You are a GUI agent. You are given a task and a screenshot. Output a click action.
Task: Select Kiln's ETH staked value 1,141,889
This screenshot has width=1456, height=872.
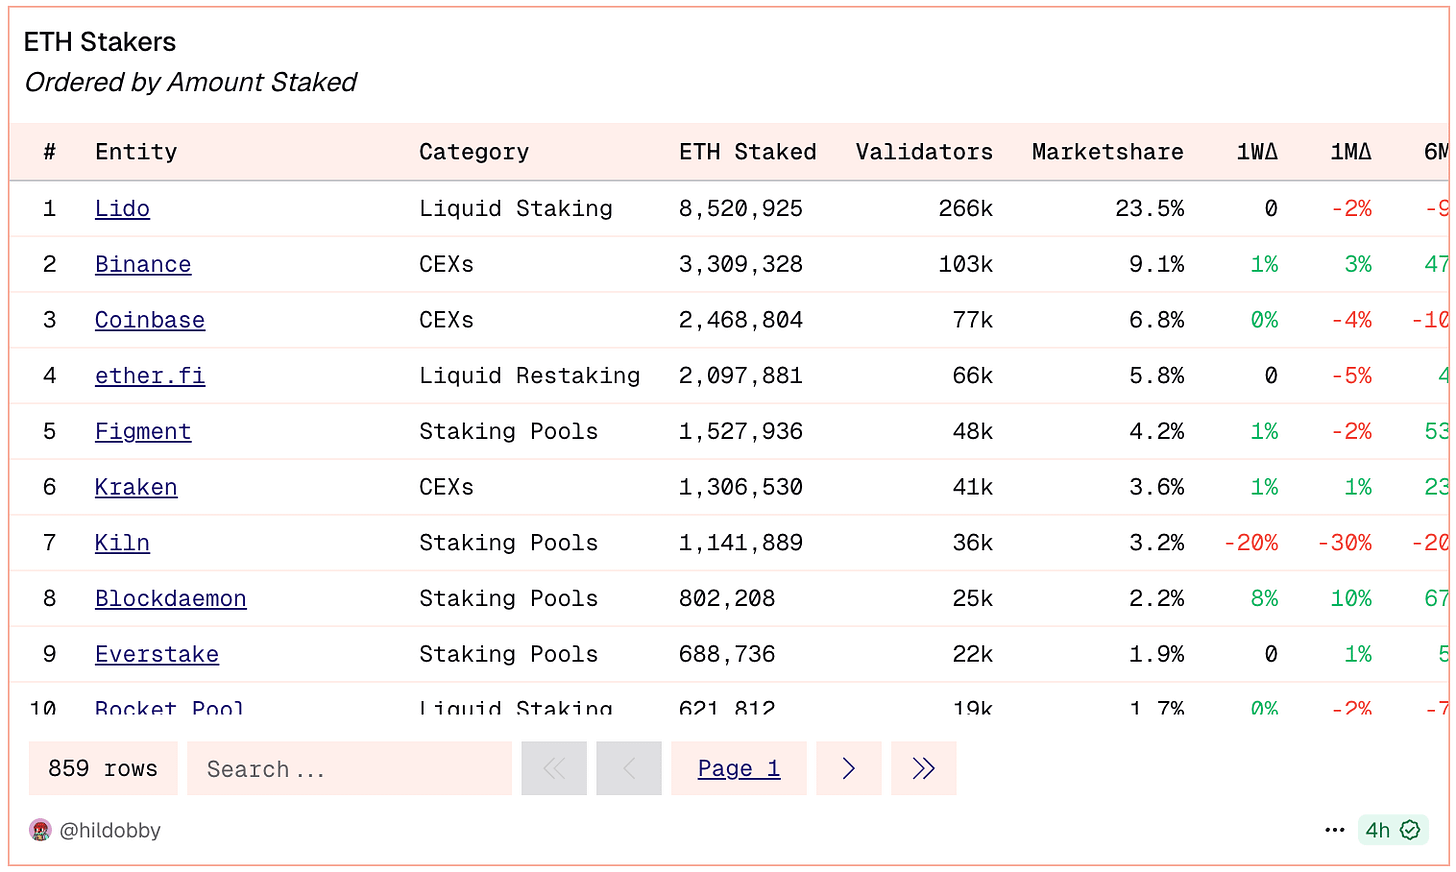click(x=741, y=543)
